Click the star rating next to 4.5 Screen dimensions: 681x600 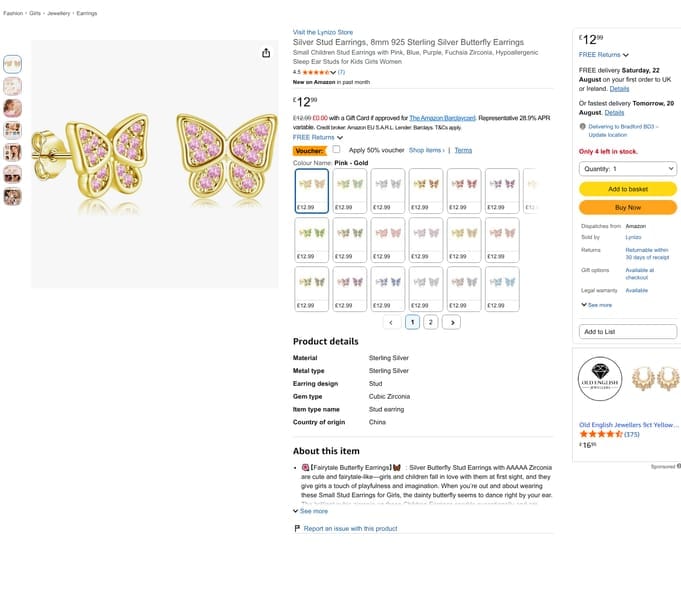[319, 72]
